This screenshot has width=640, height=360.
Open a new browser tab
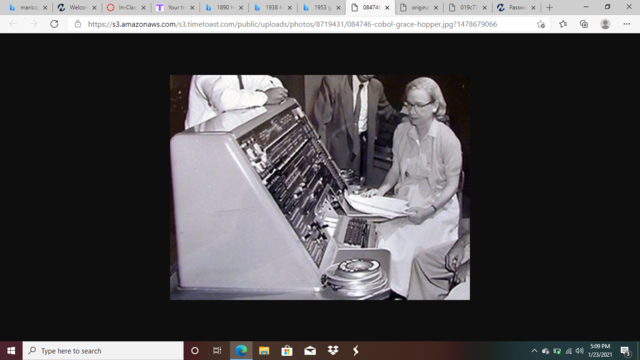tap(549, 7)
